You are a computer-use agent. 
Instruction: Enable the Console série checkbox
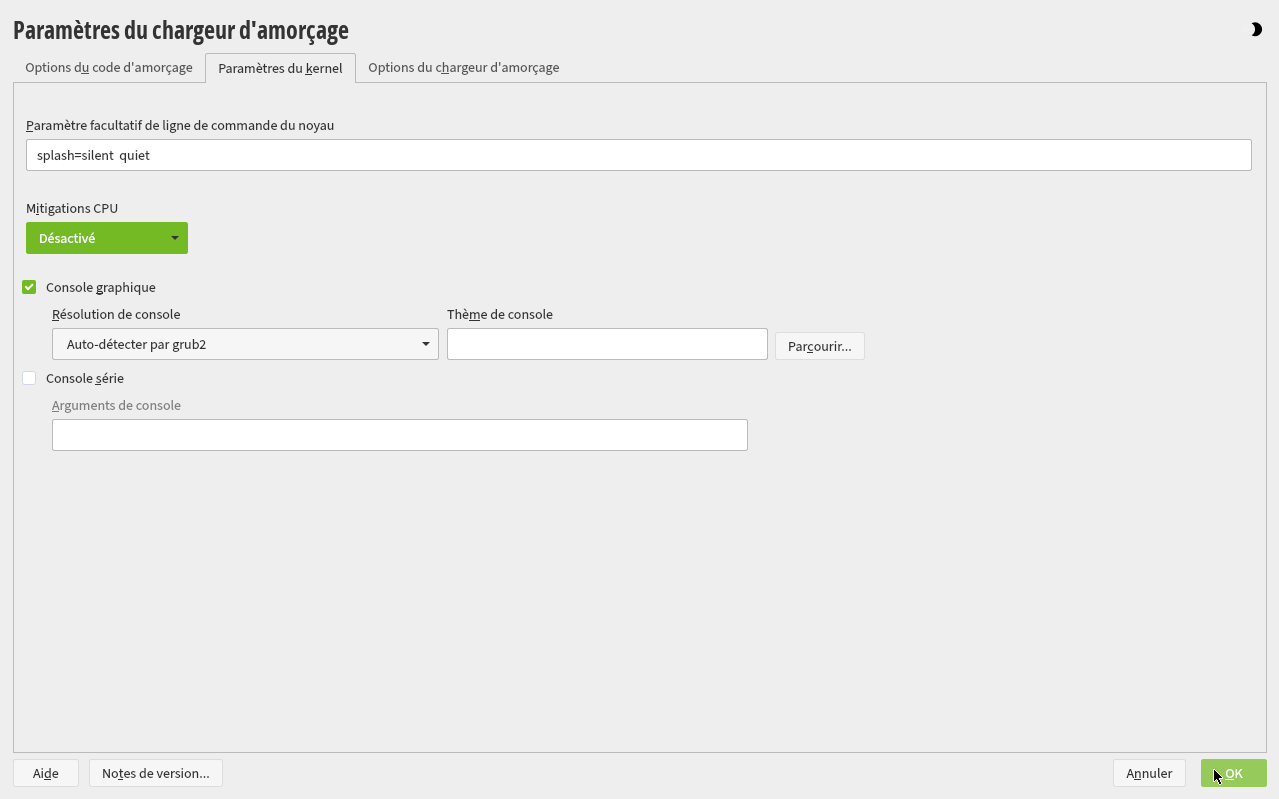tap(29, 378)
